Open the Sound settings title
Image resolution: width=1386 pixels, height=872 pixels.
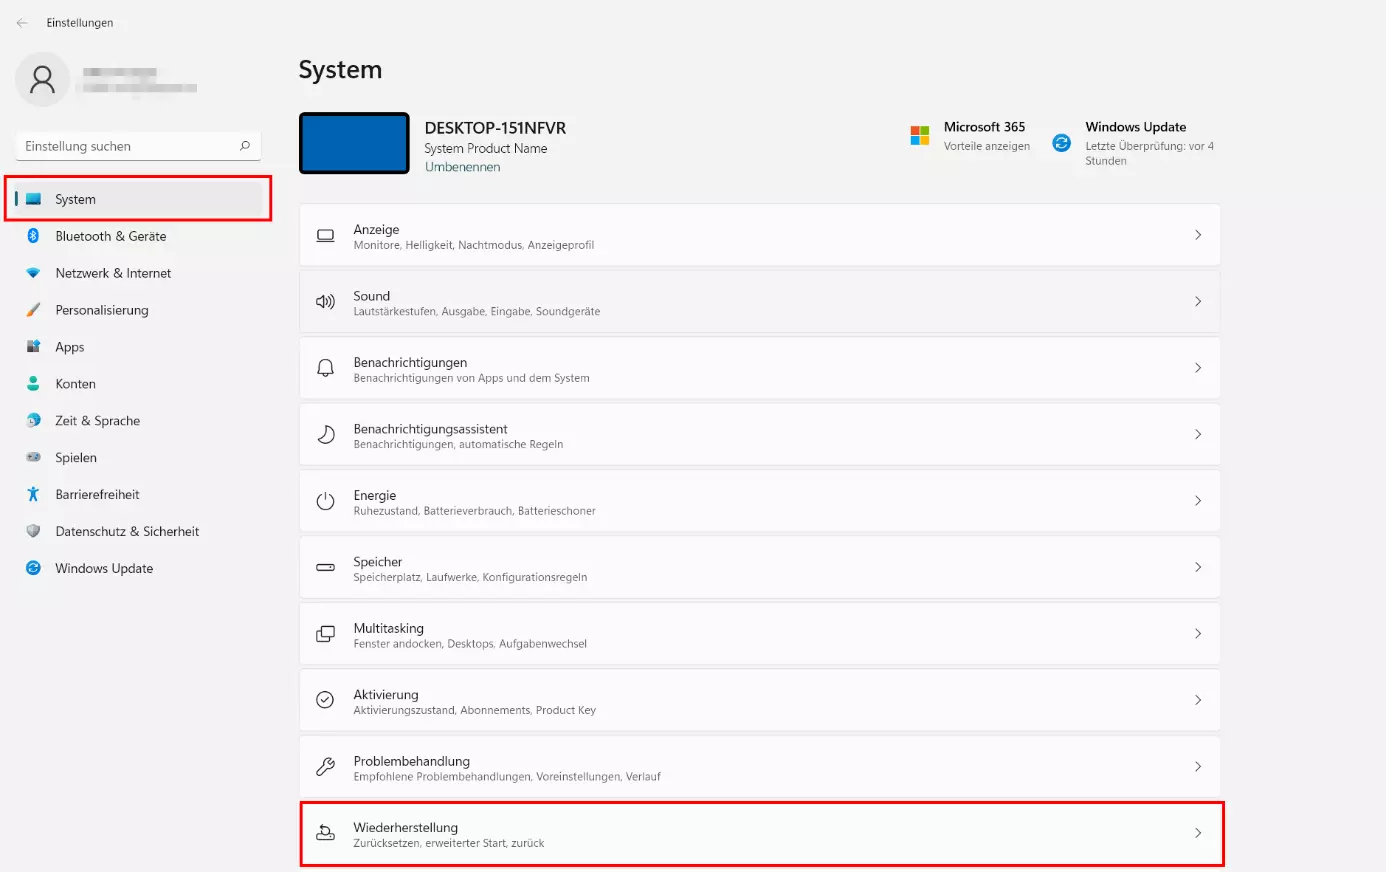371,296
